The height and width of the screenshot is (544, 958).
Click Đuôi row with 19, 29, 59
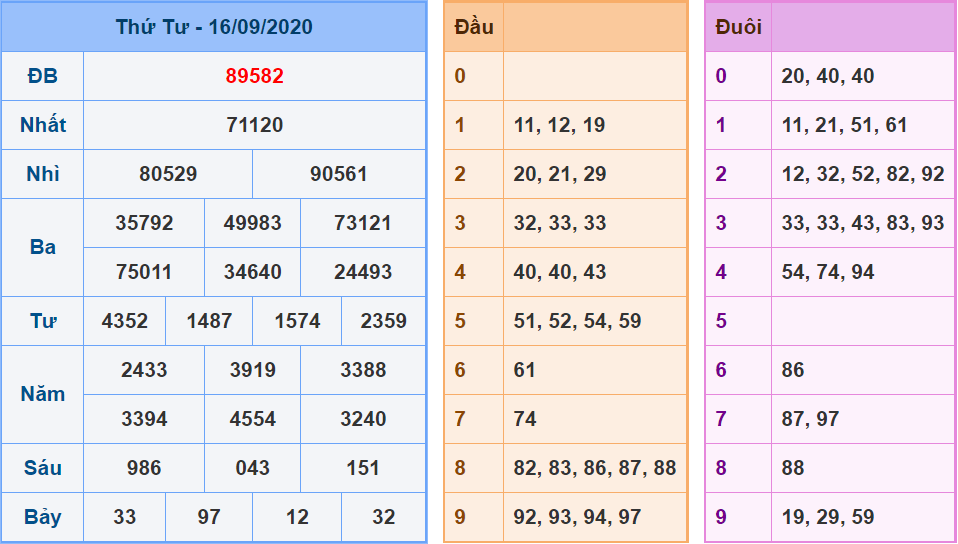point(828,517)
